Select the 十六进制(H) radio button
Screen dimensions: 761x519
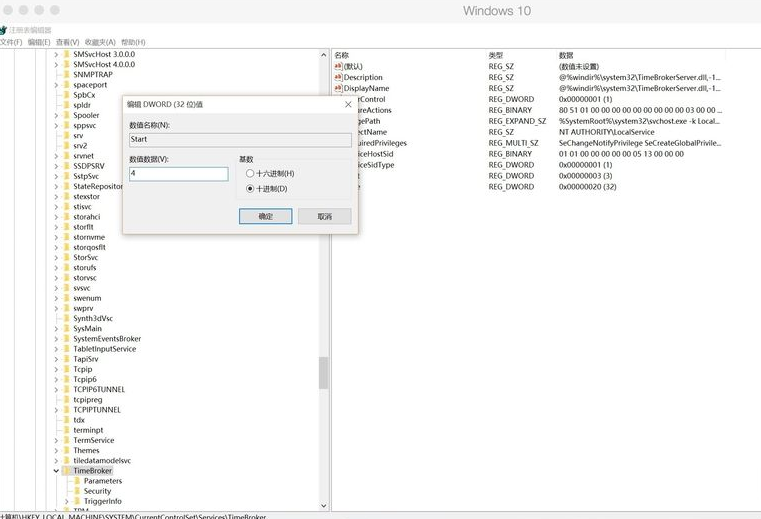click(250, 174)
